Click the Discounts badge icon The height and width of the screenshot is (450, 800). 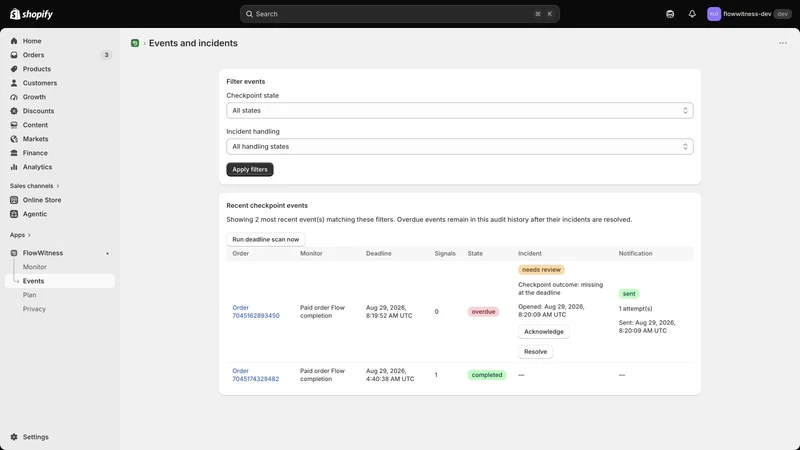(14, 111)
